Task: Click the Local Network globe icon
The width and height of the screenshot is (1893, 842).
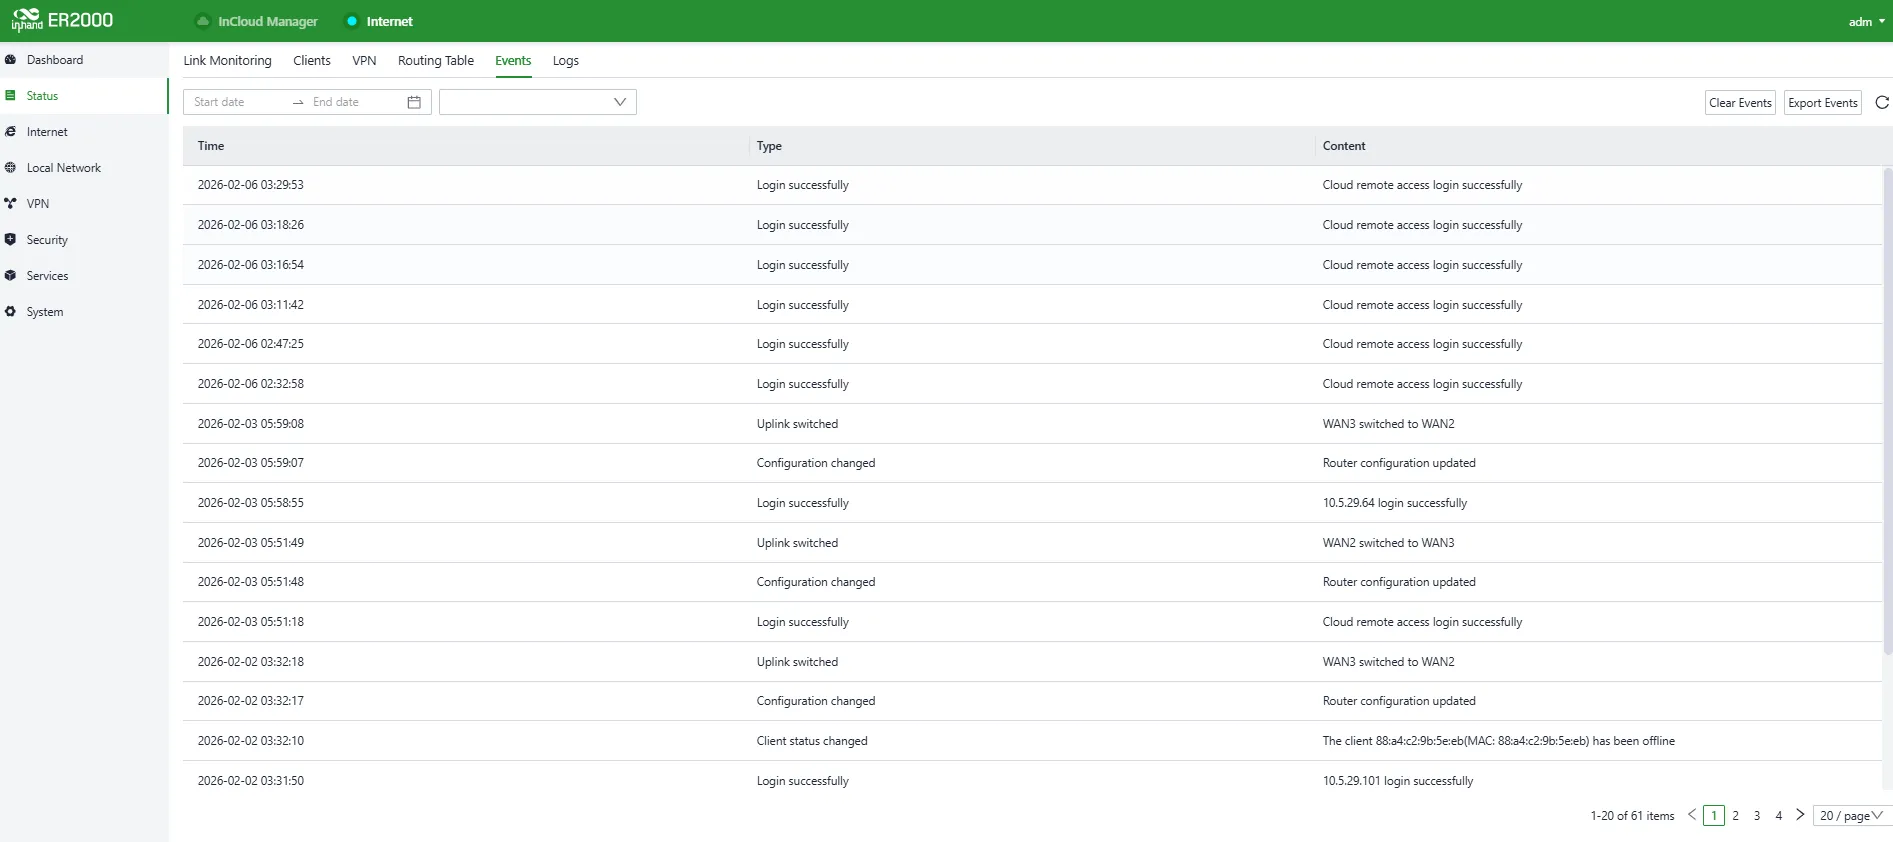Action: [10, 168]
